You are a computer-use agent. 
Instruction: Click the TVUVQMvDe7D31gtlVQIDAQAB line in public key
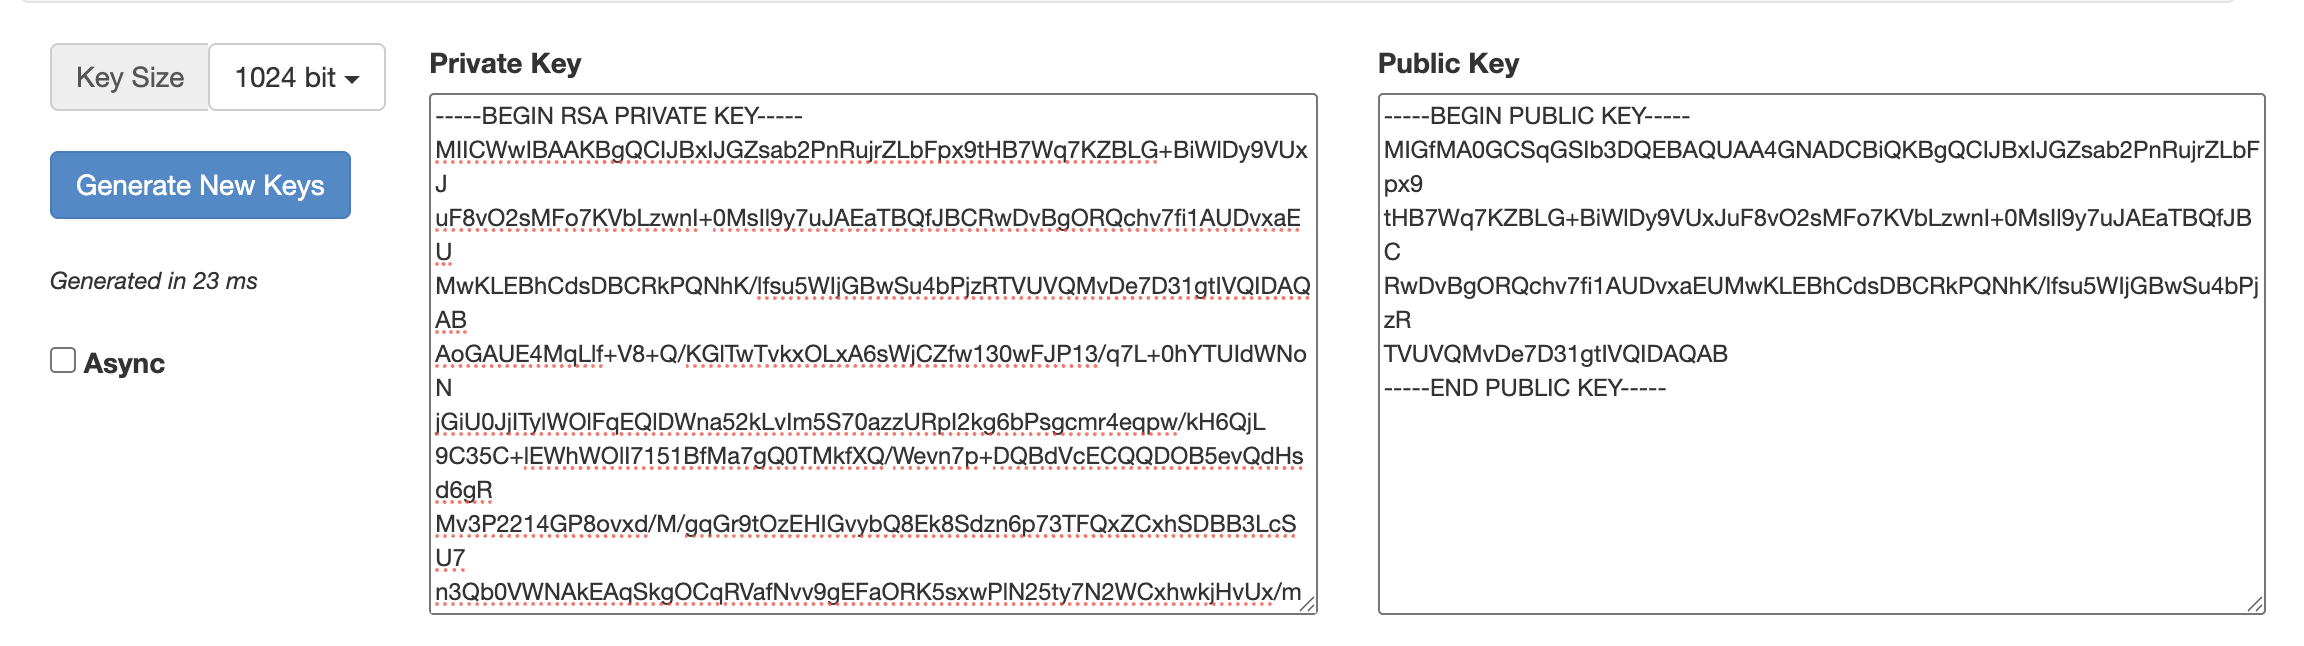click(x=1555, y=354)
